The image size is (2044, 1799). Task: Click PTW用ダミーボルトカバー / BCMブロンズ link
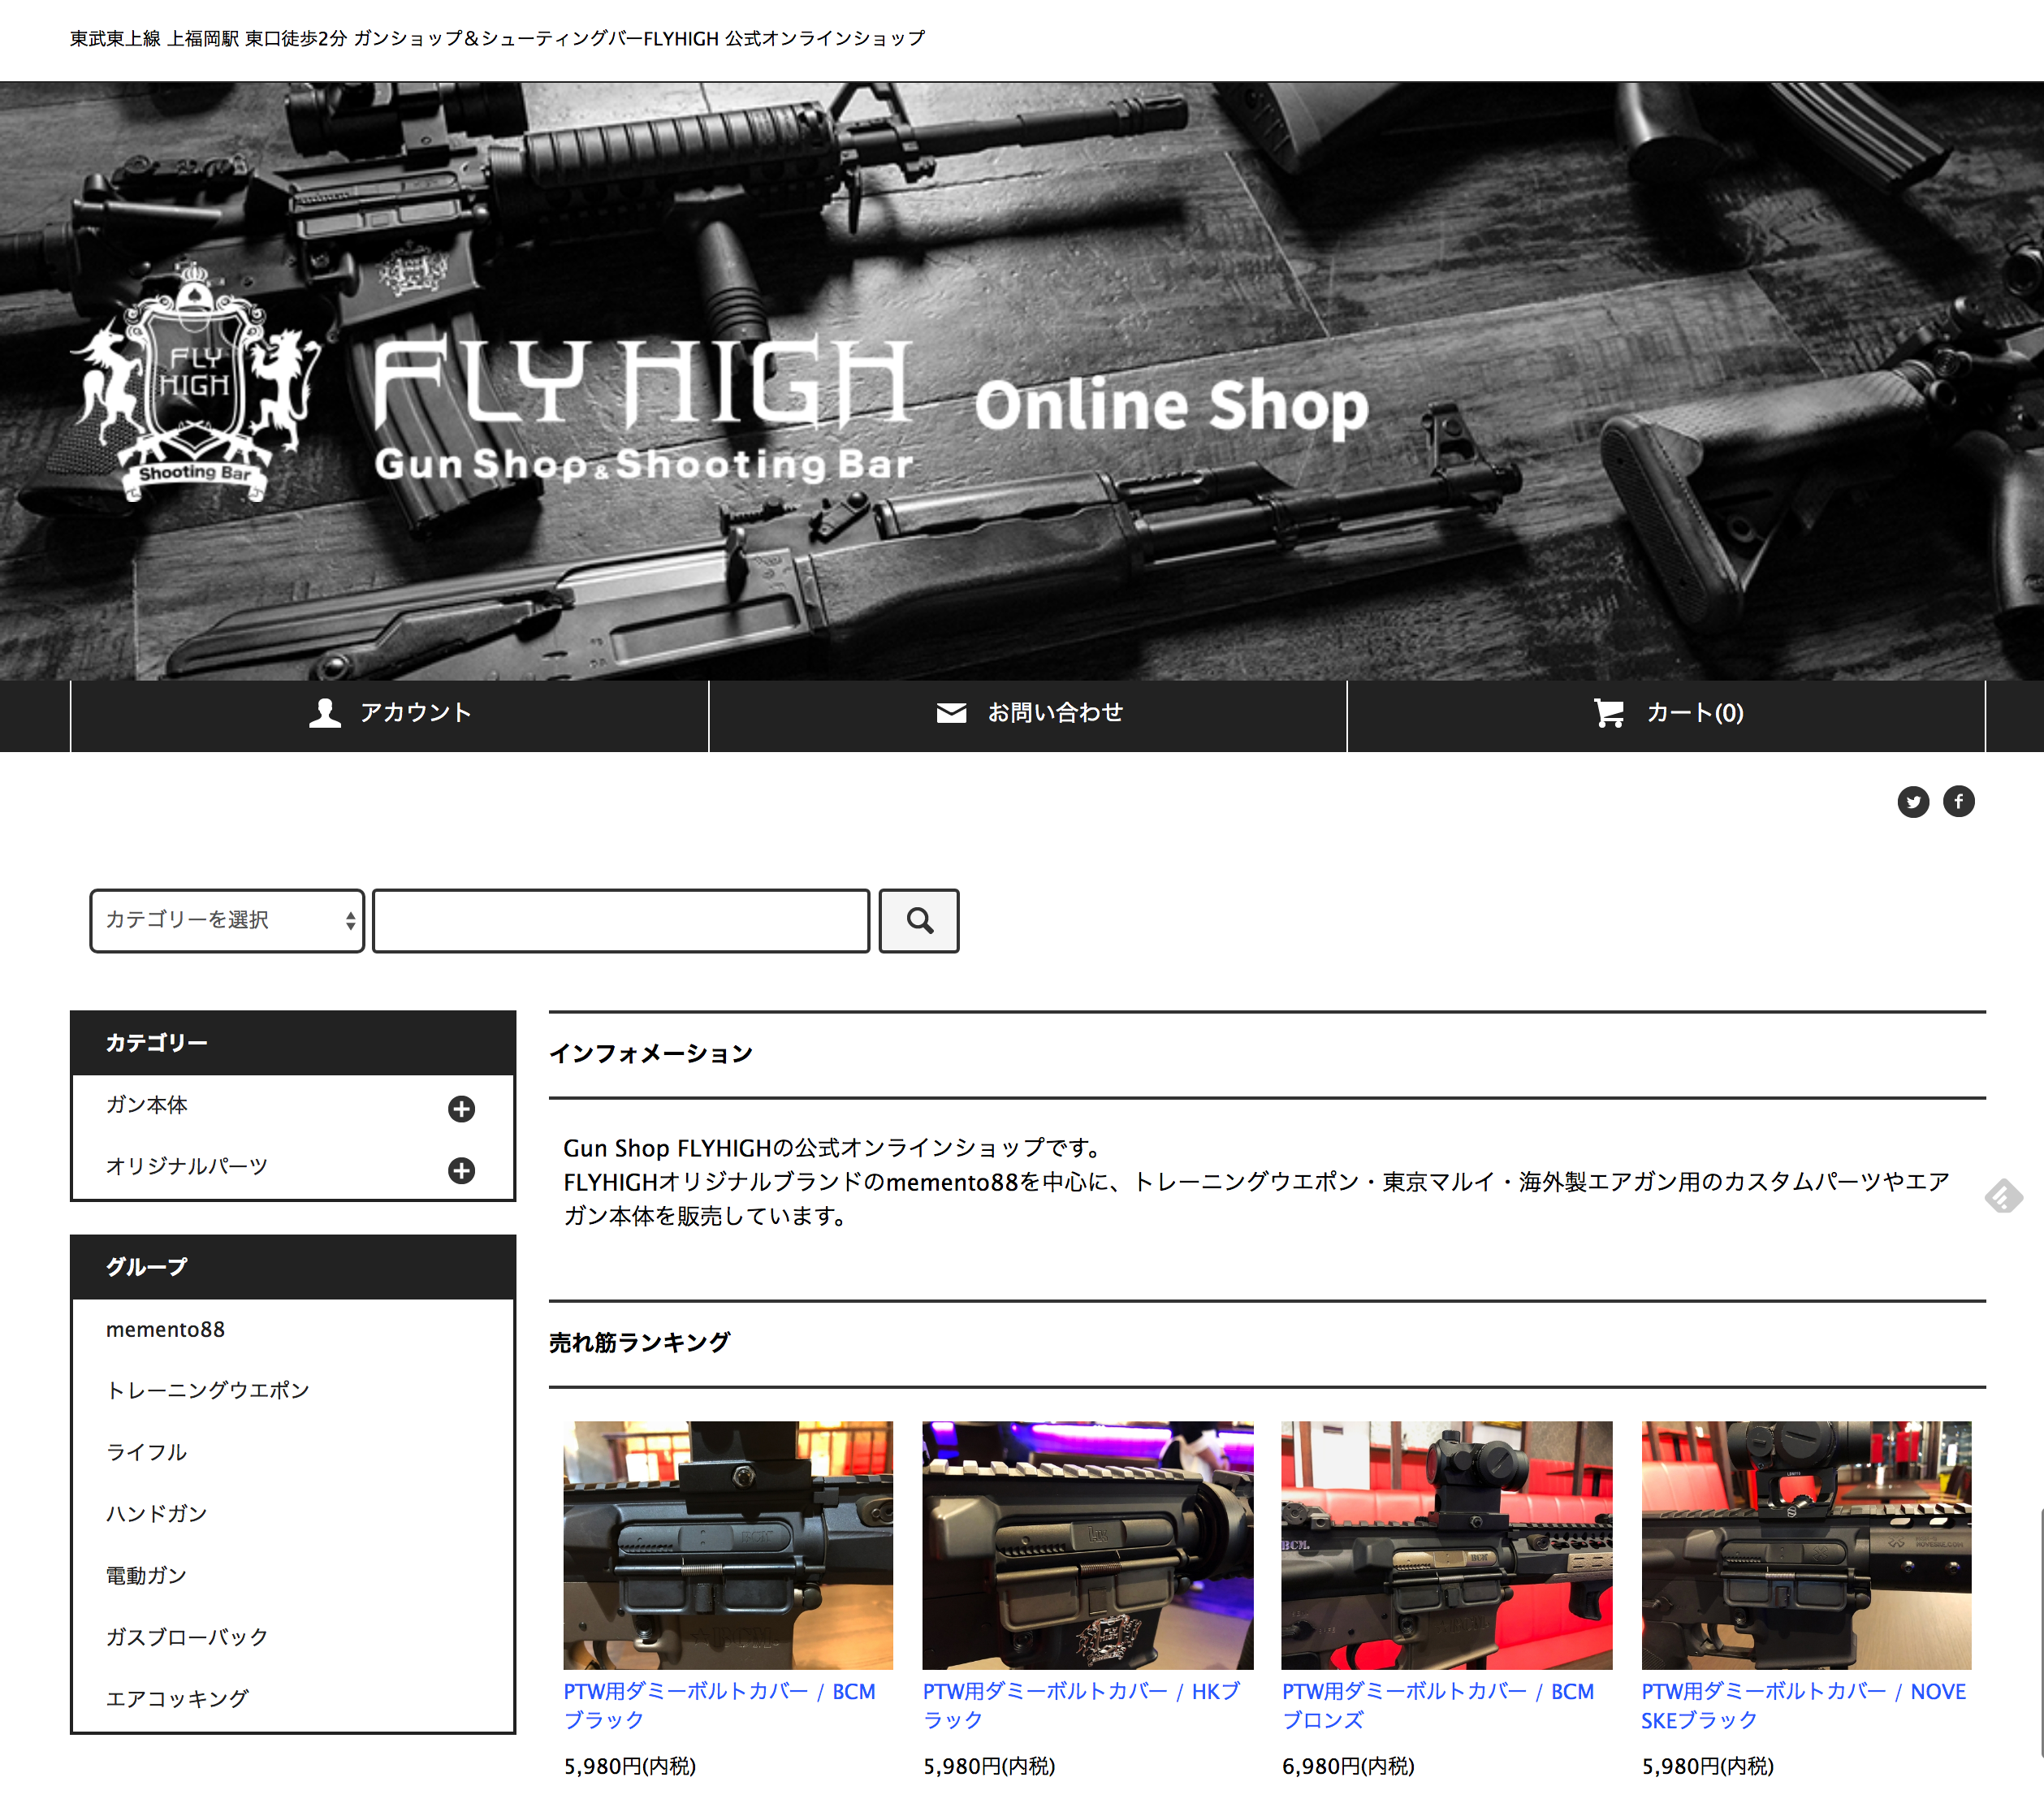pos(1438,1705)
